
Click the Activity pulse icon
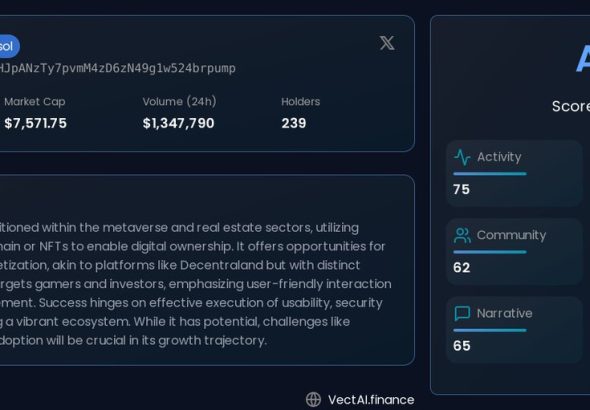[462, 157]
